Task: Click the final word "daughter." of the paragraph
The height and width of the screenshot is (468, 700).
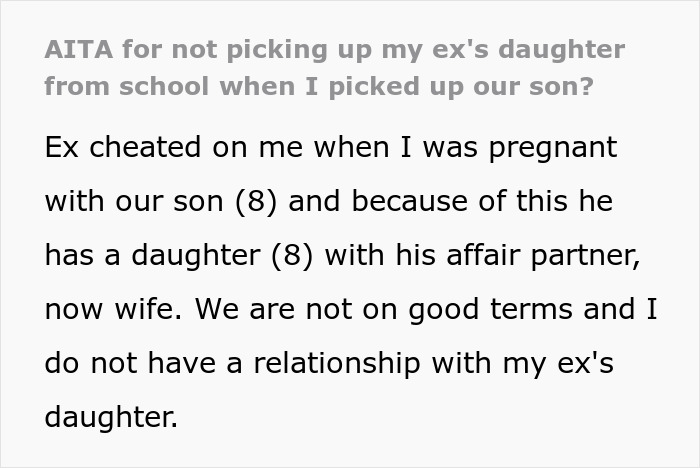Action: click(111, 416)
